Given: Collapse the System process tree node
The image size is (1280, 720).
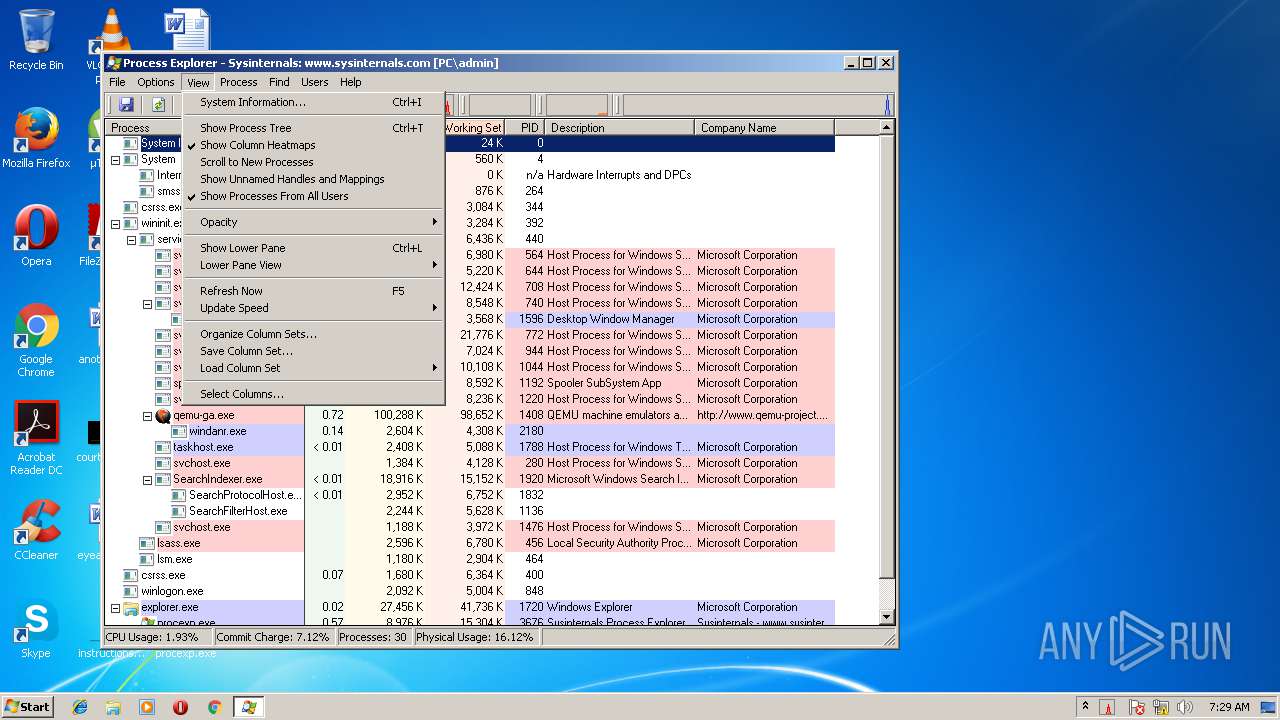Looking at the screenshot, I should 115,159.
